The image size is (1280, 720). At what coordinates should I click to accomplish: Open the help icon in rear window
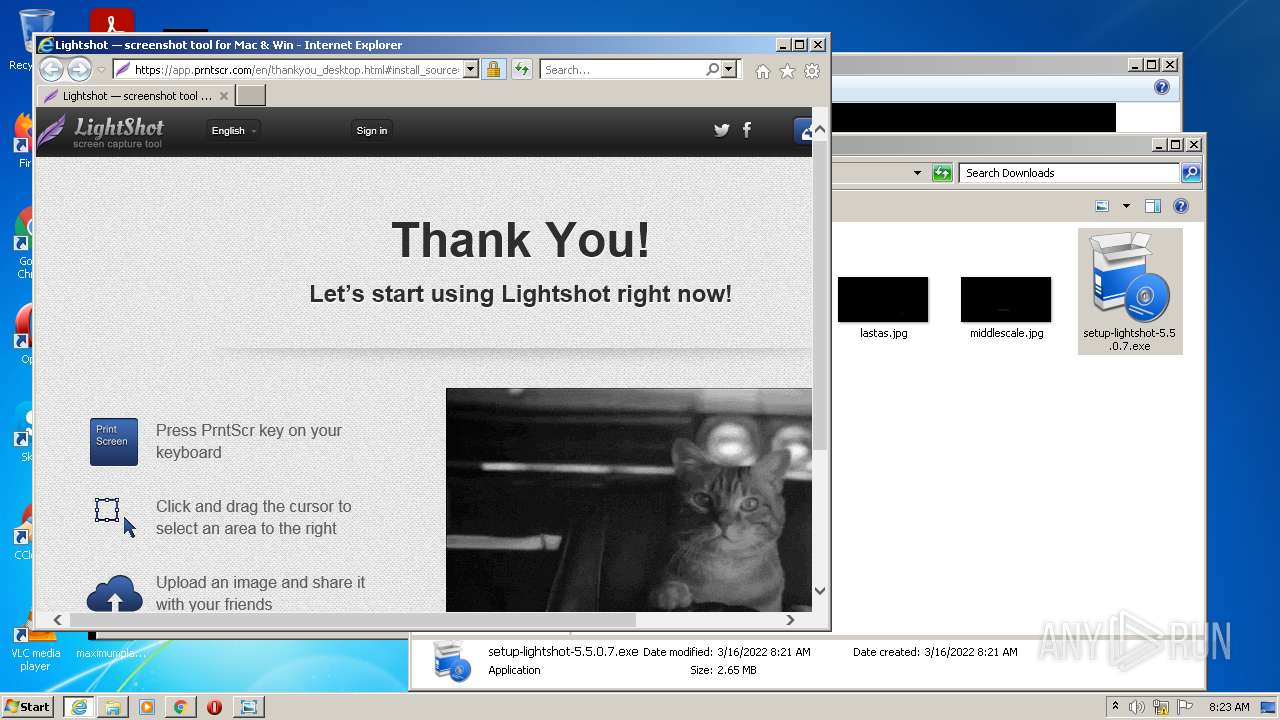click(x=1161, y=87)
